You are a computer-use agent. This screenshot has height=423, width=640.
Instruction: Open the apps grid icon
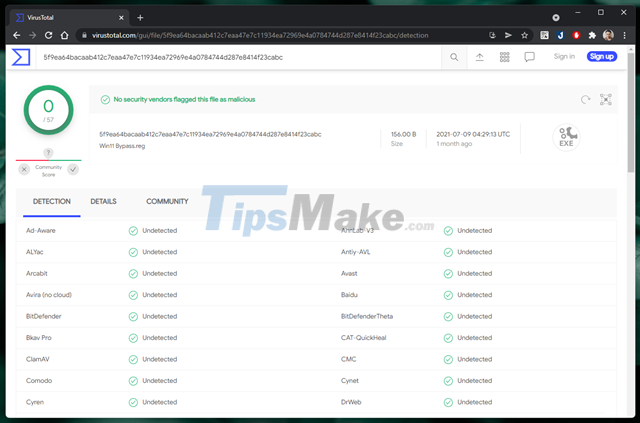504,57
